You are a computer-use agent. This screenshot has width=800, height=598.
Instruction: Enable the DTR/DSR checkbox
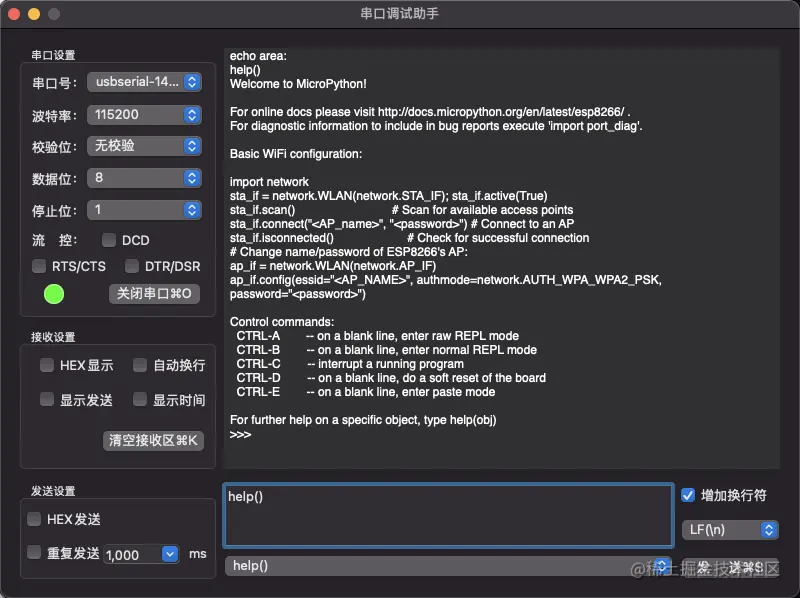(x=132, y=266)
